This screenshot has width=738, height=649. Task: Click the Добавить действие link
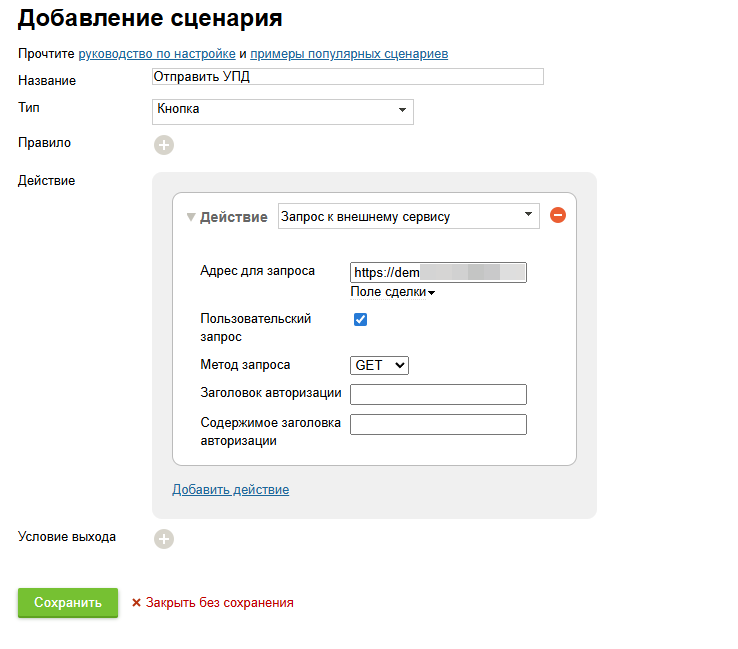[230, 490]
